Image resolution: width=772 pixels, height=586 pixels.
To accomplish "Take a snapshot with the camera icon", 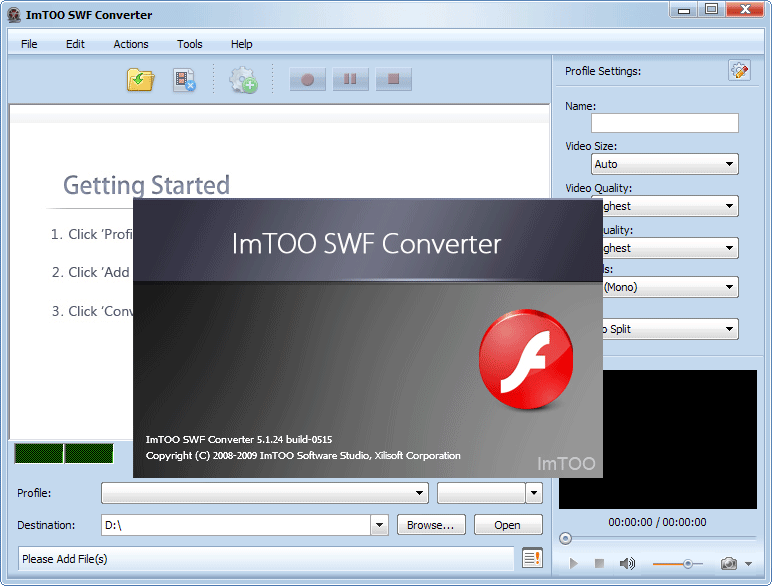I will pyautogui.click(x=729, y=563).
